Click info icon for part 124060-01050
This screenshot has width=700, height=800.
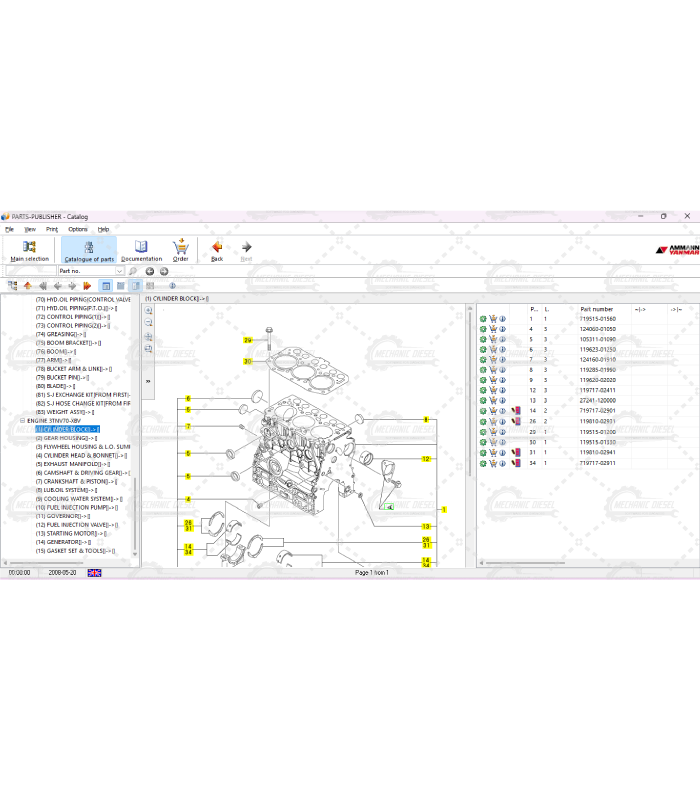click(502, 329)
